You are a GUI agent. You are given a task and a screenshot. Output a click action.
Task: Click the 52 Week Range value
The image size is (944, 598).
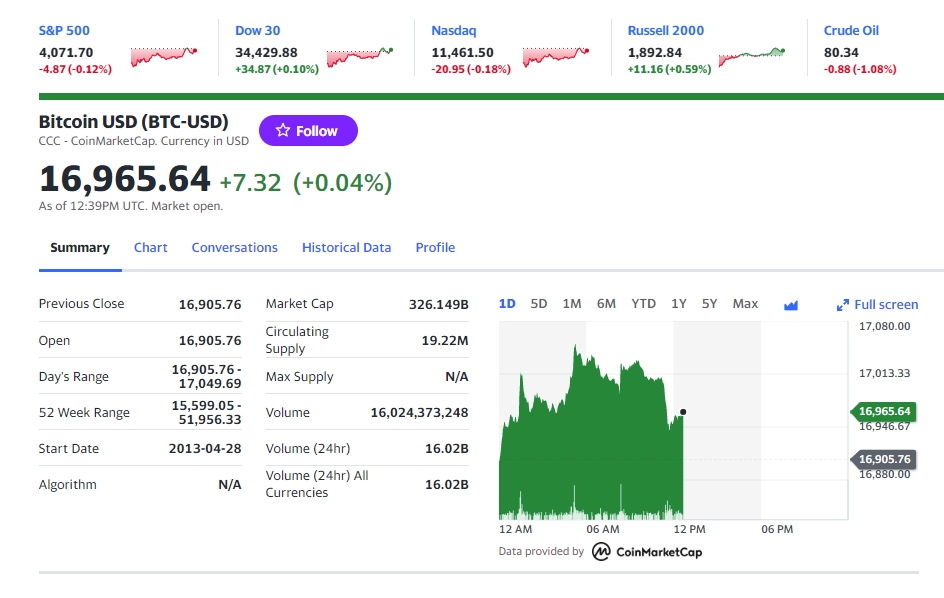[206, 413]
